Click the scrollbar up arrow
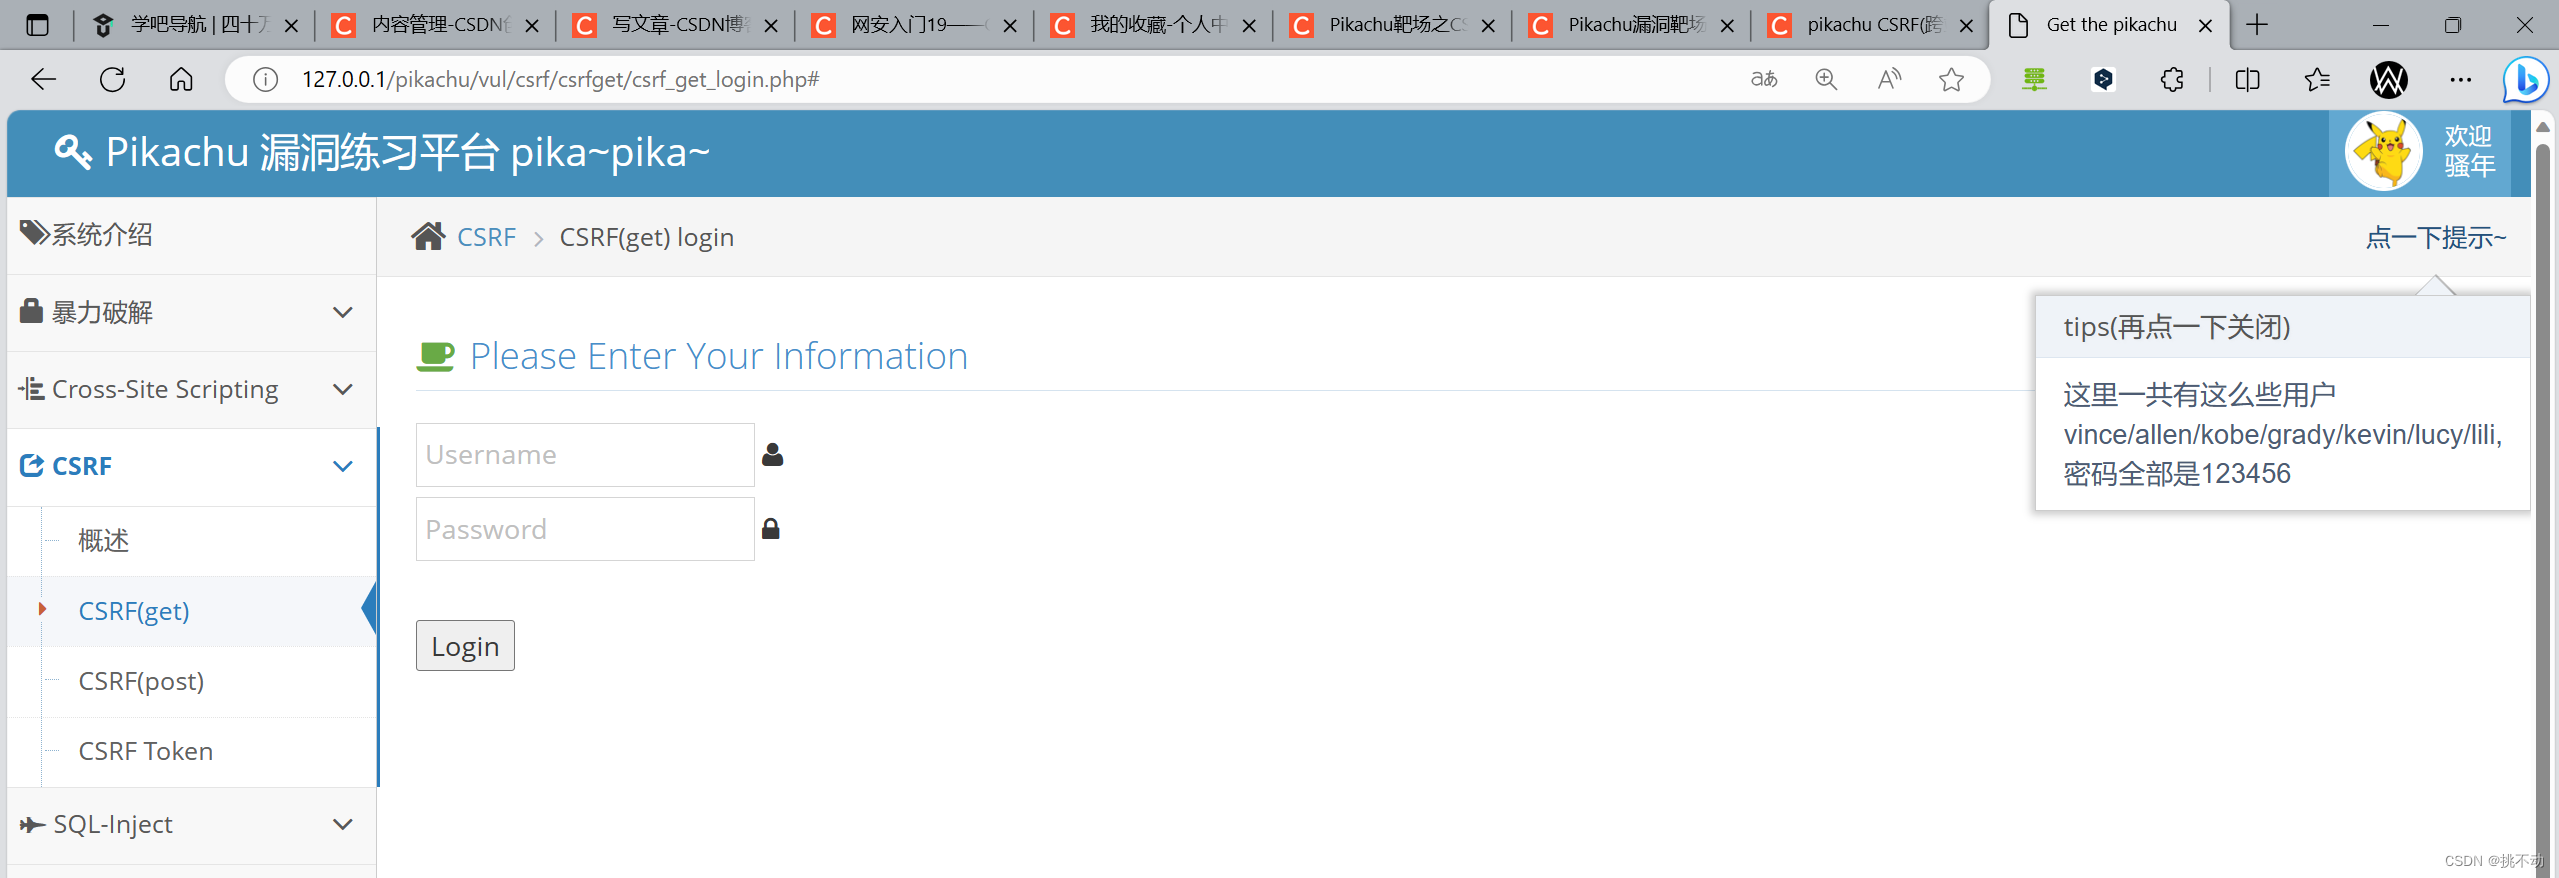The image size is (2559, 878). [x=2543, y=127]
